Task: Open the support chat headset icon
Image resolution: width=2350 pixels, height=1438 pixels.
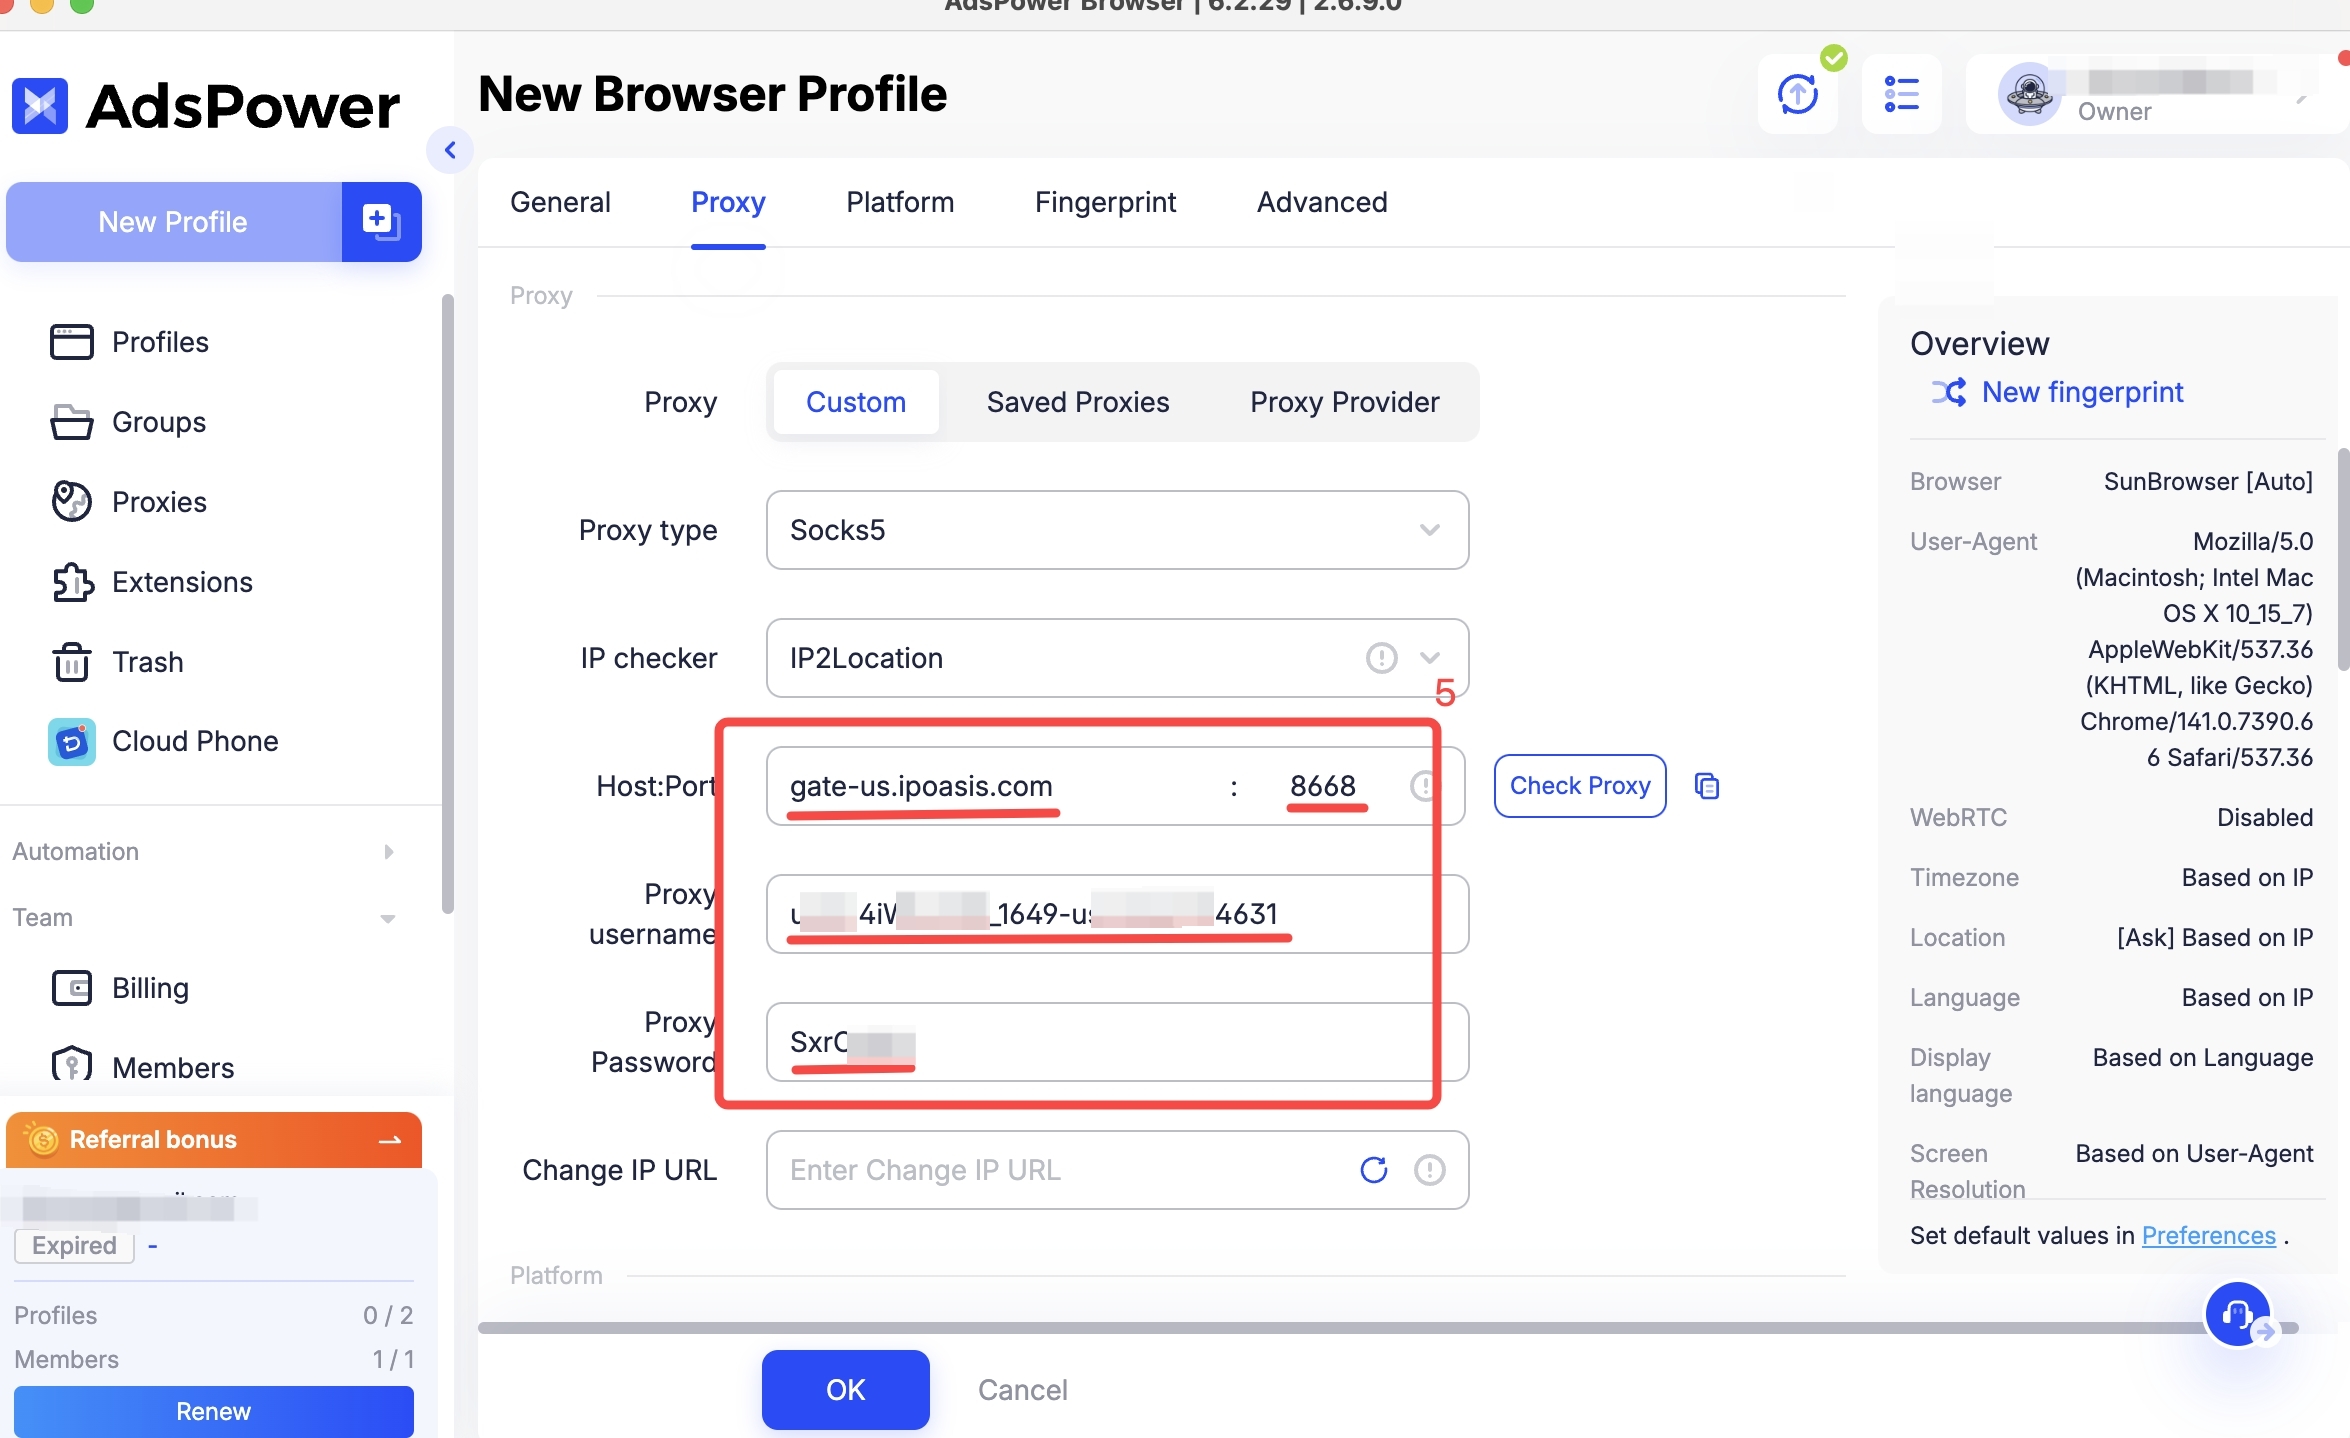Action: [2237, 1314]
